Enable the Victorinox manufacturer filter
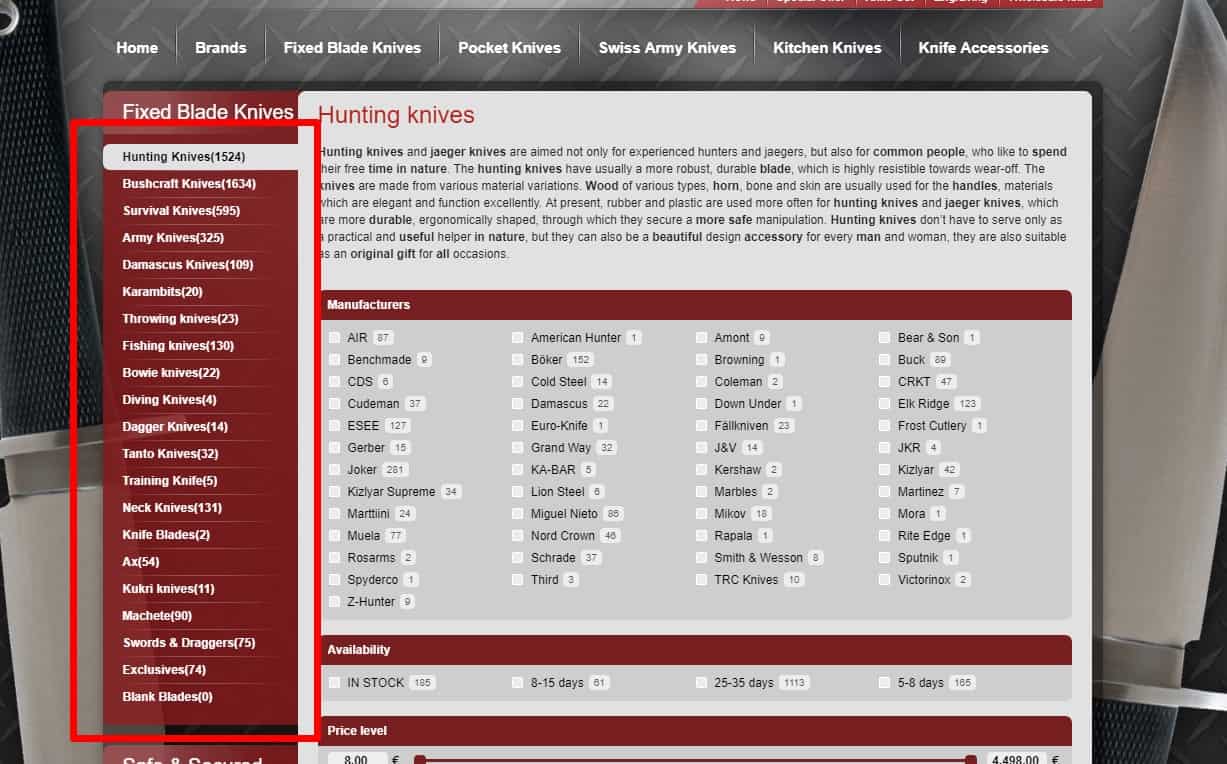The image size is (1227, 764). click(885, 579)
